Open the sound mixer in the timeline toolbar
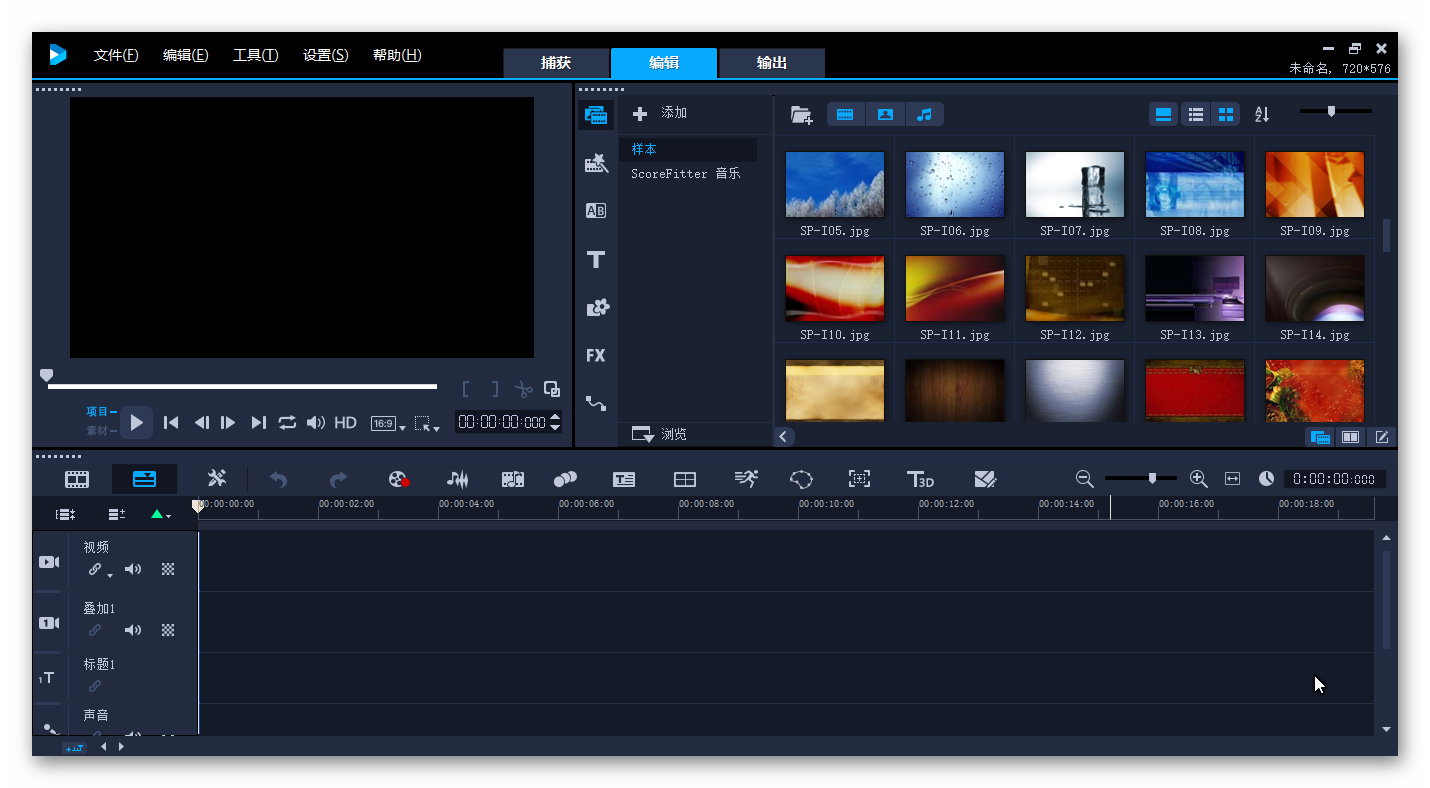 [457, 479]
